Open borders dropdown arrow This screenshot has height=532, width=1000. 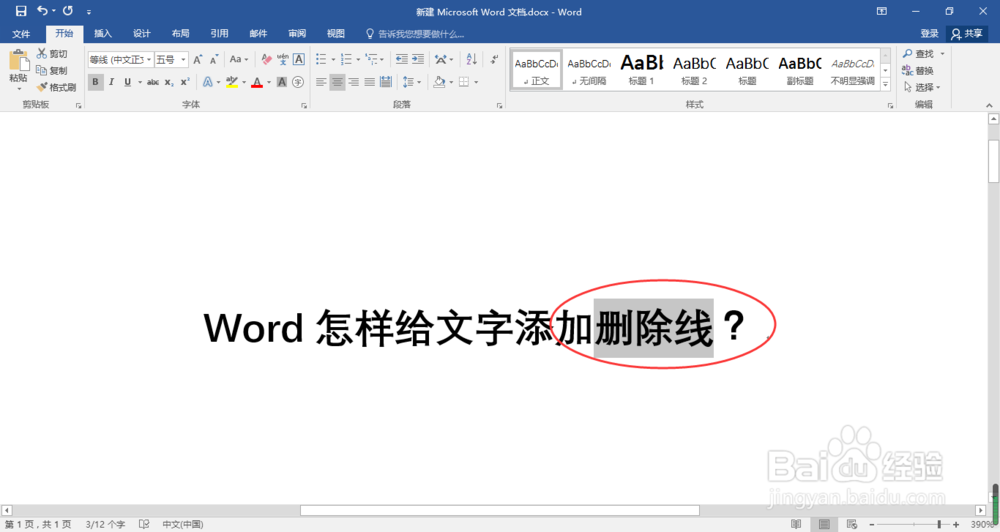click(x=476, y=82)
